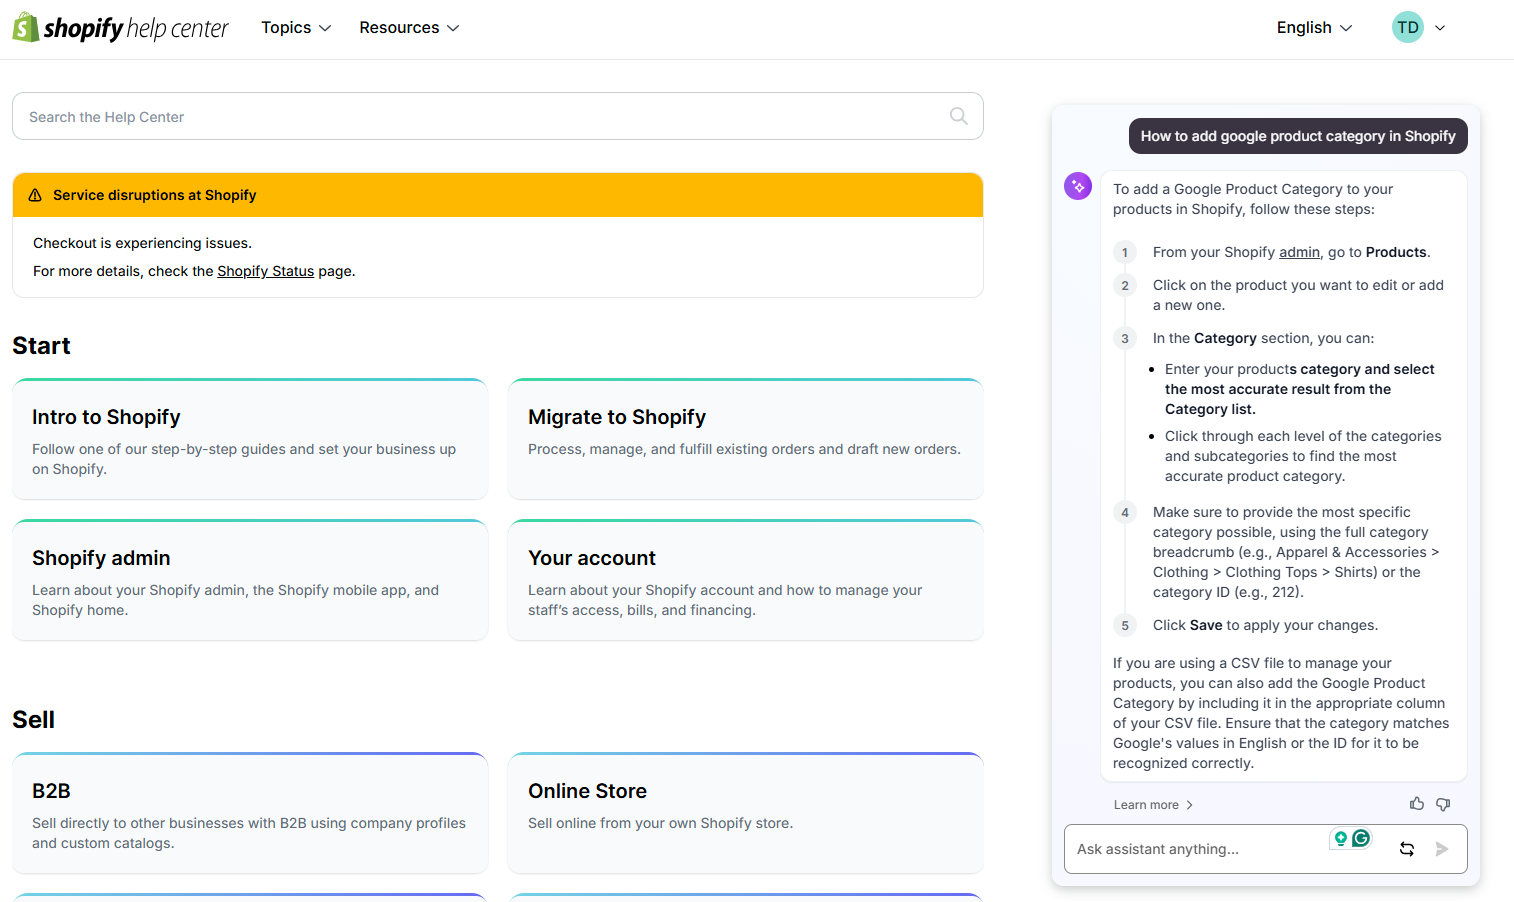The height and width of the screenshot is (902, 1514).
Task: Open the Your account card
Action: click(746, 580)
